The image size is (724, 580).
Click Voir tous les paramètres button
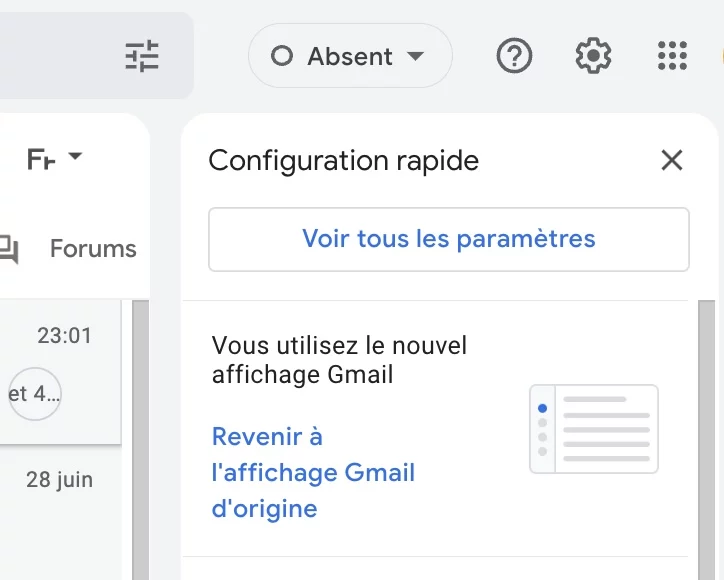pos(448,239)
